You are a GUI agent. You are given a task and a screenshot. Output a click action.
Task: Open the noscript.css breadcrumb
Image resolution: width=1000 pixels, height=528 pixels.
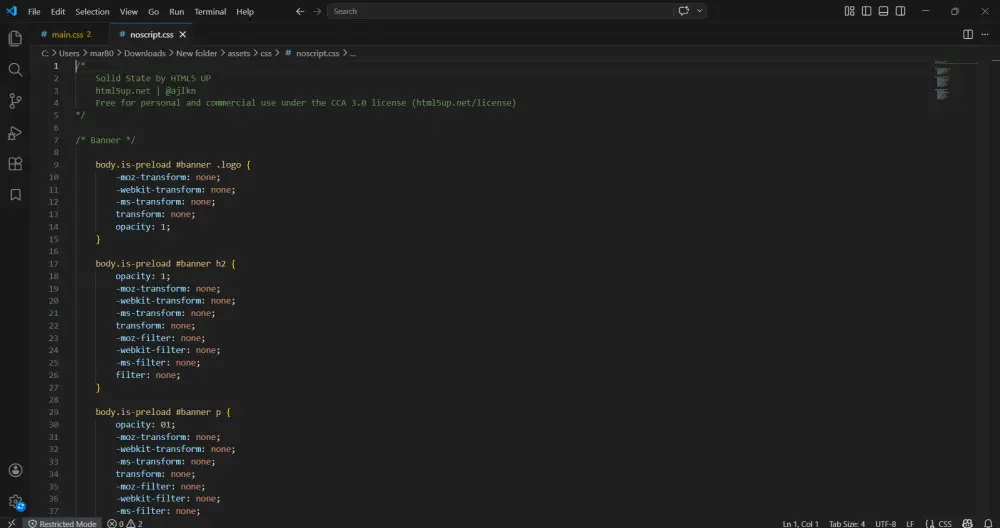point(312,54)
